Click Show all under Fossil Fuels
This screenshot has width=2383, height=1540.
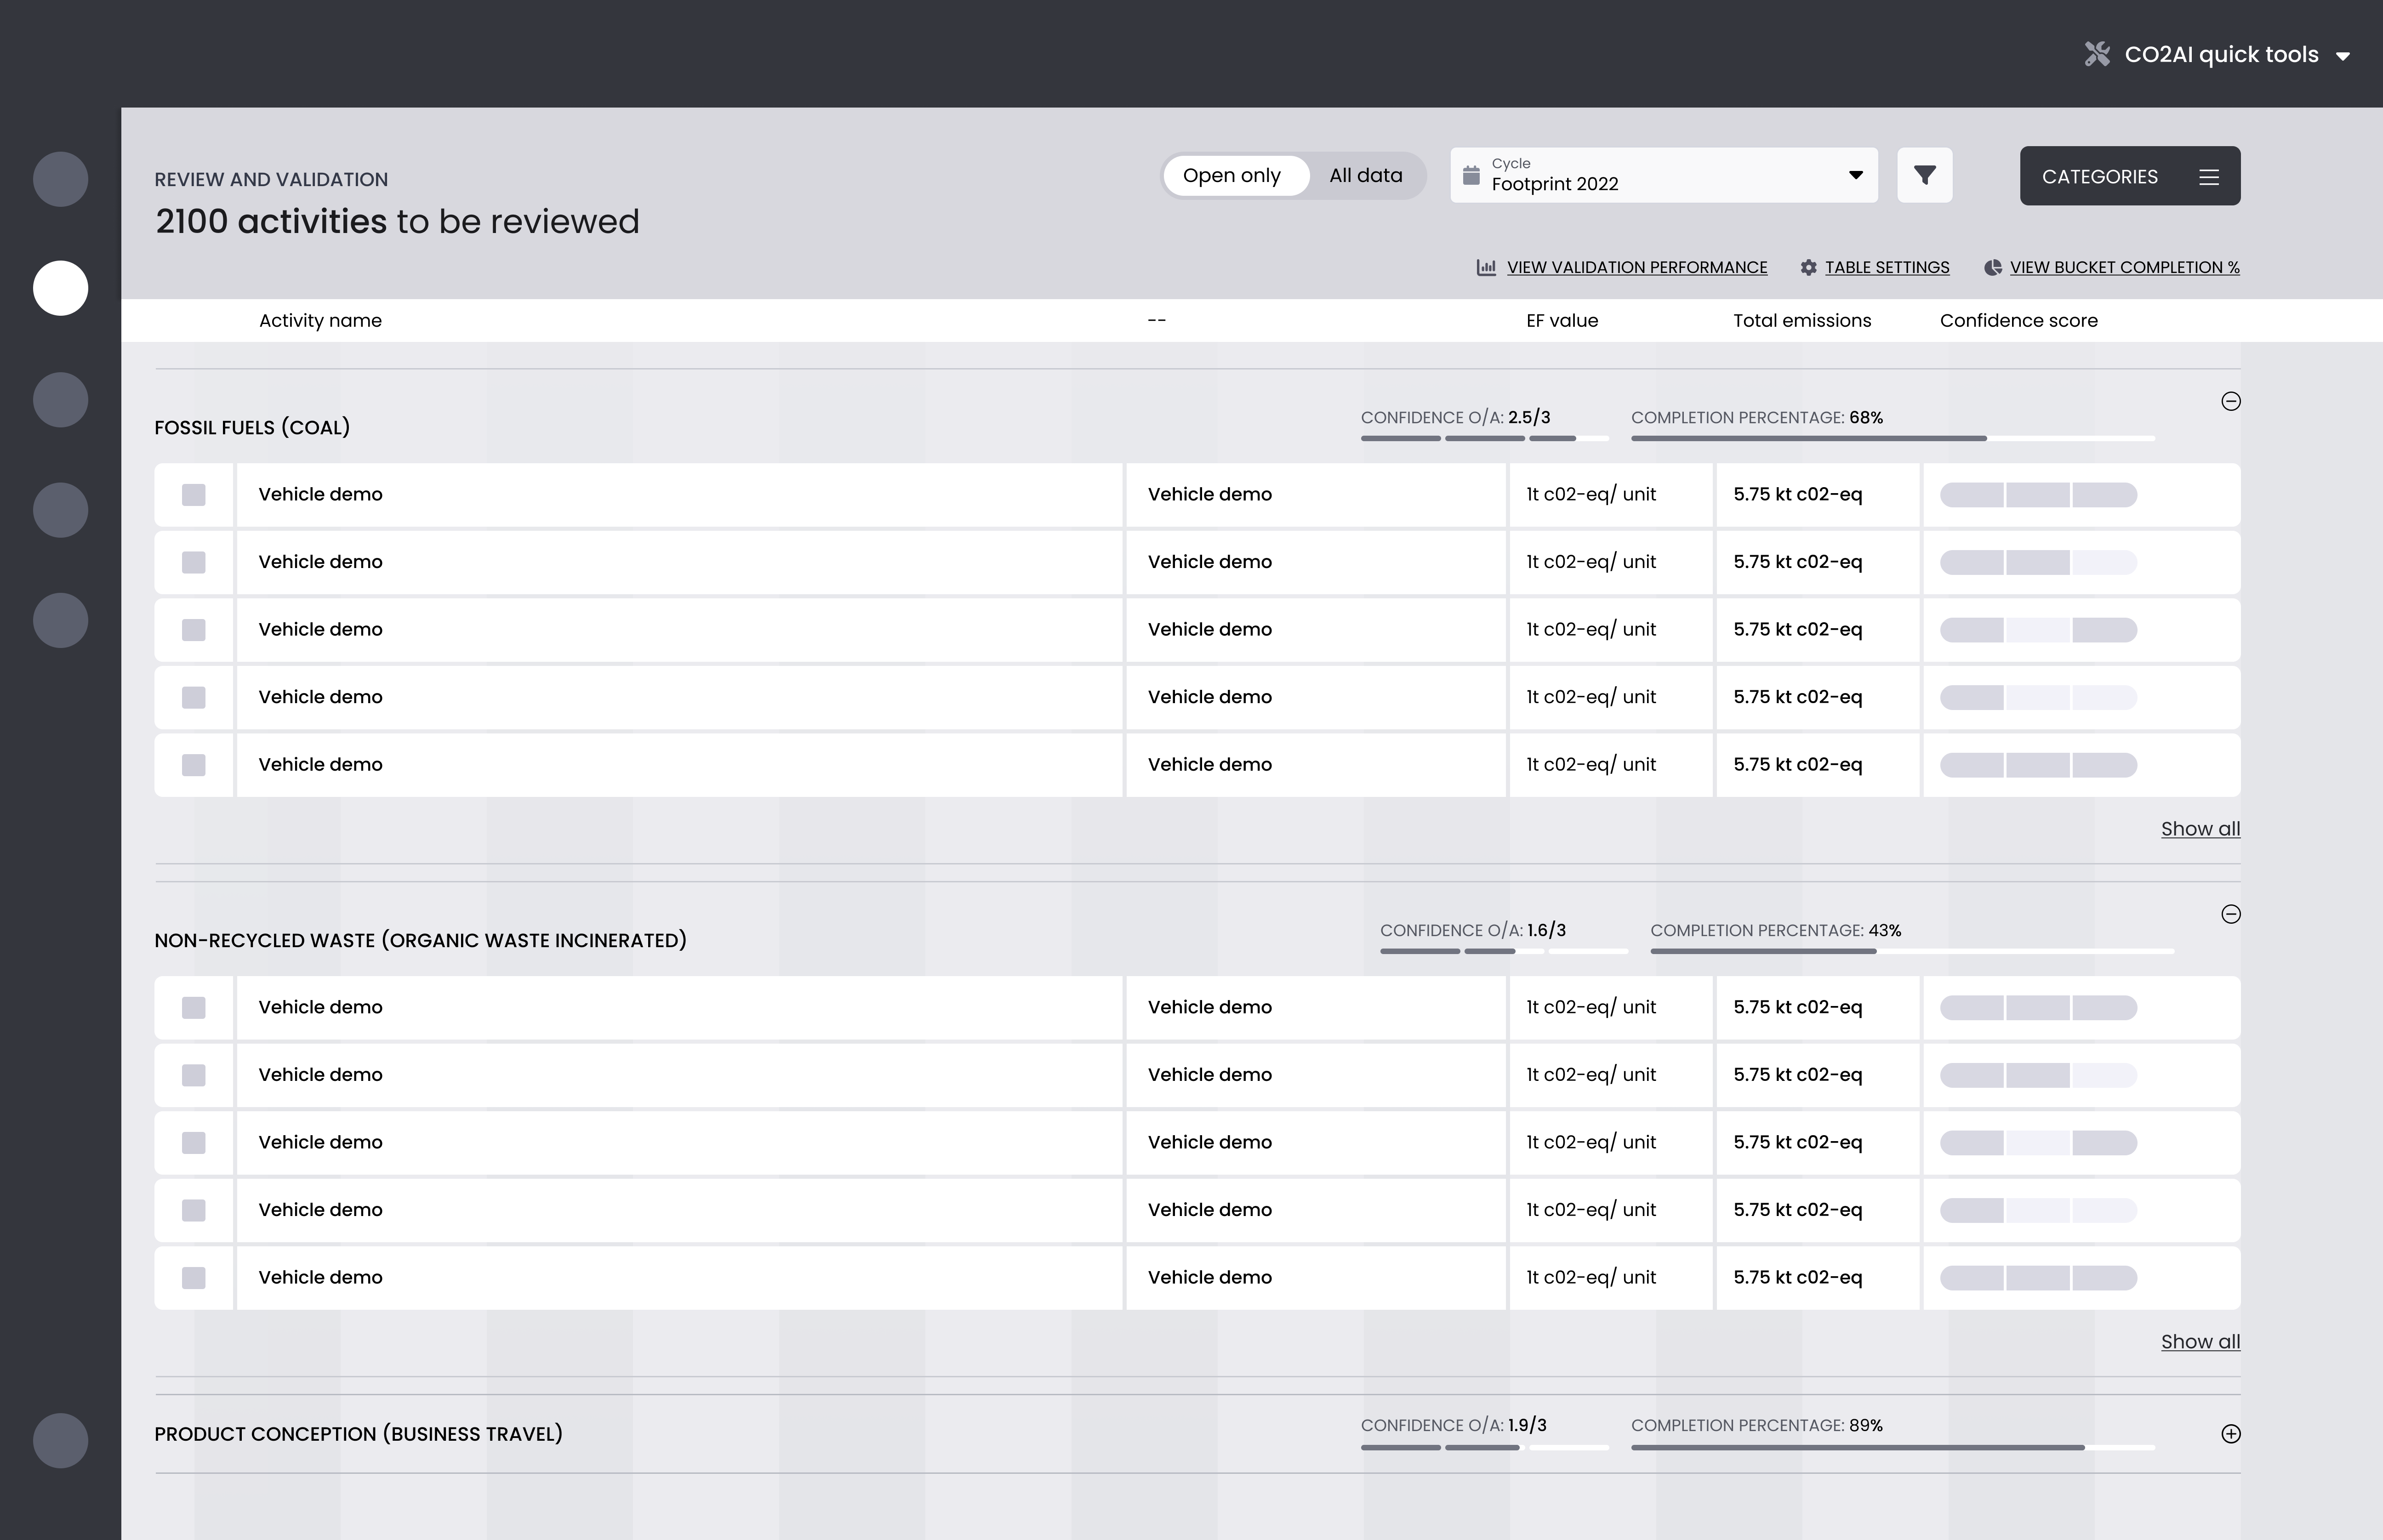coord(2200,829)
